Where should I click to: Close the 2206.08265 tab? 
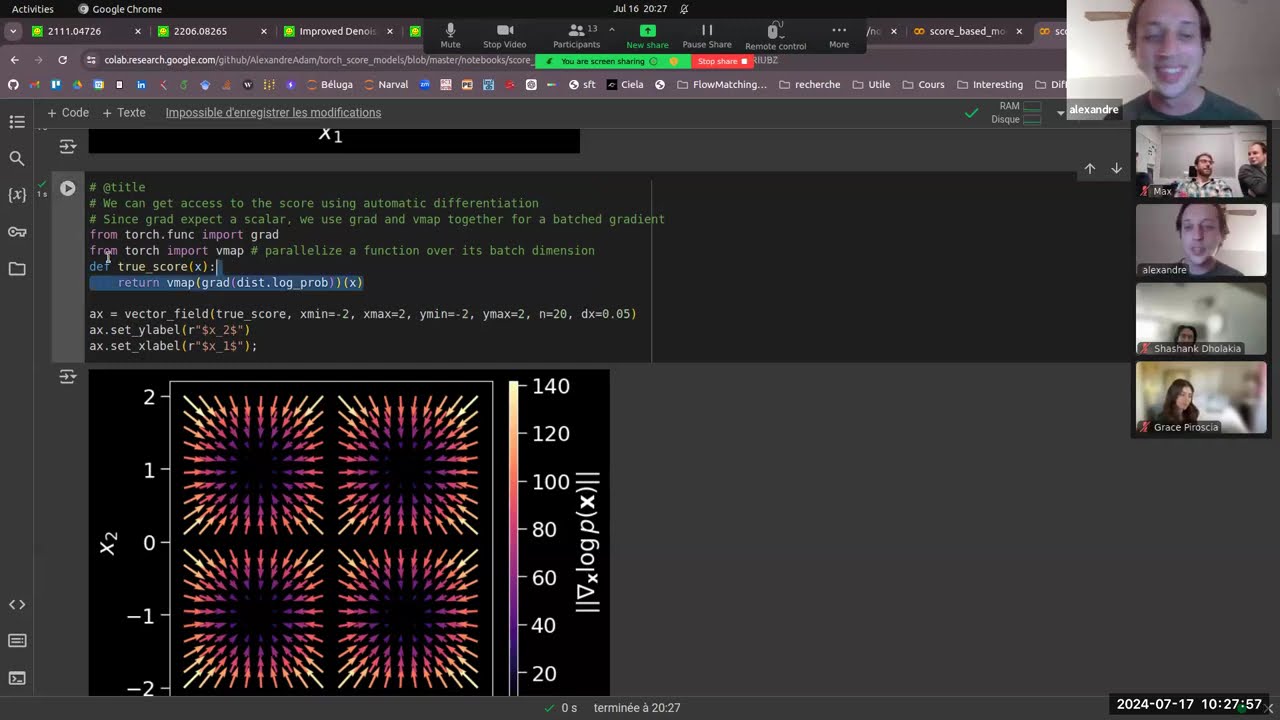[264, 31]
